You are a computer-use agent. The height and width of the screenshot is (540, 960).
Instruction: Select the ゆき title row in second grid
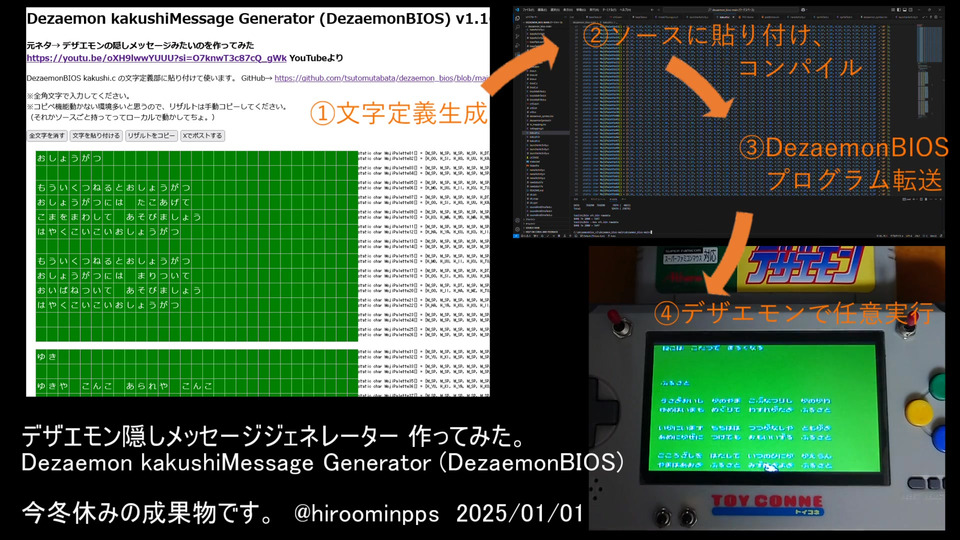tap(197, 356)
